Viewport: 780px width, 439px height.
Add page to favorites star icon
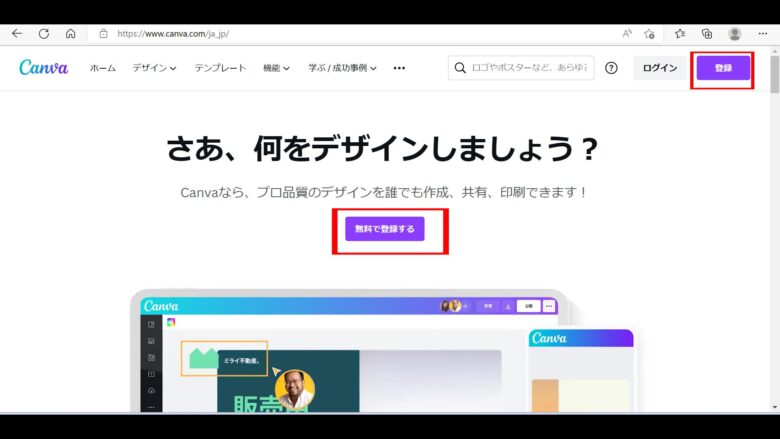649,34
